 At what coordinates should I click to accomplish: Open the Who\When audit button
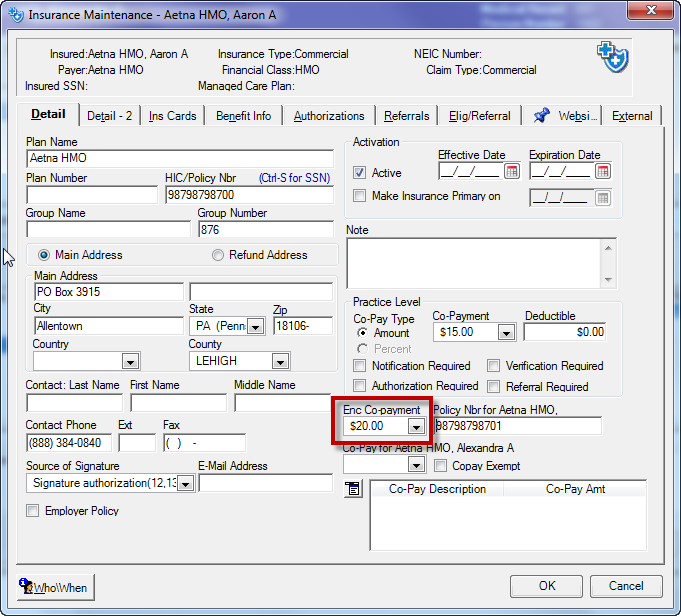(x=56, y=587)
